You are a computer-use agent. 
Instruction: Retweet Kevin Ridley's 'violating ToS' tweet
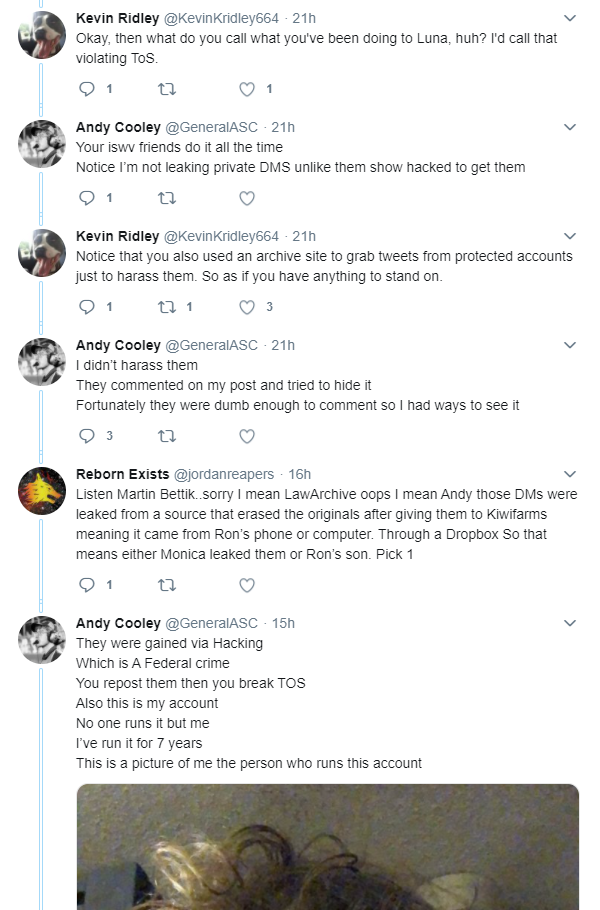[167, 89]
